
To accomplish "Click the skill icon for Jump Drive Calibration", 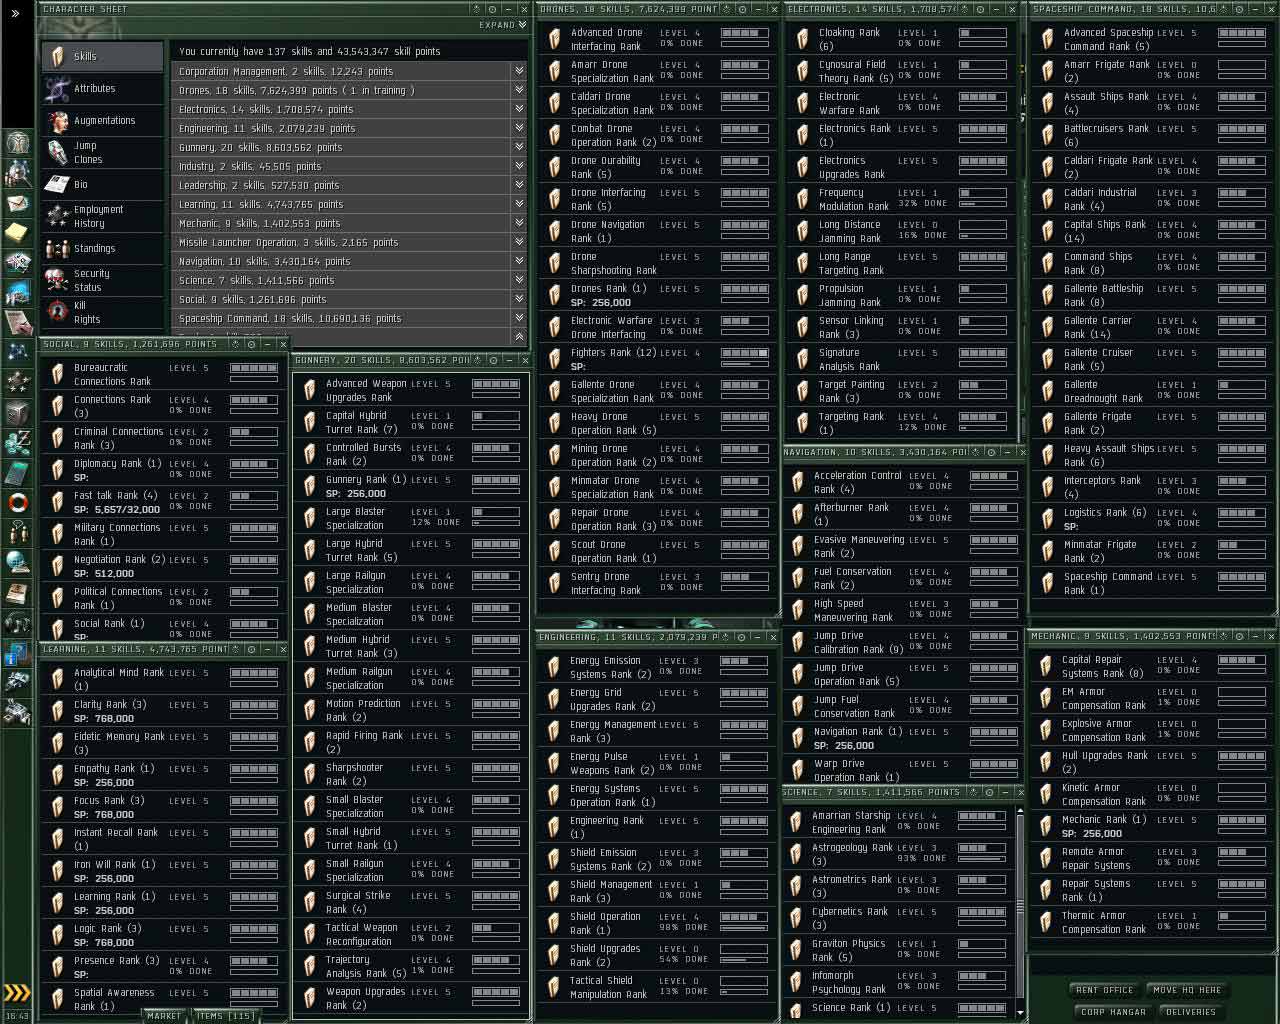I will (797, 642).
